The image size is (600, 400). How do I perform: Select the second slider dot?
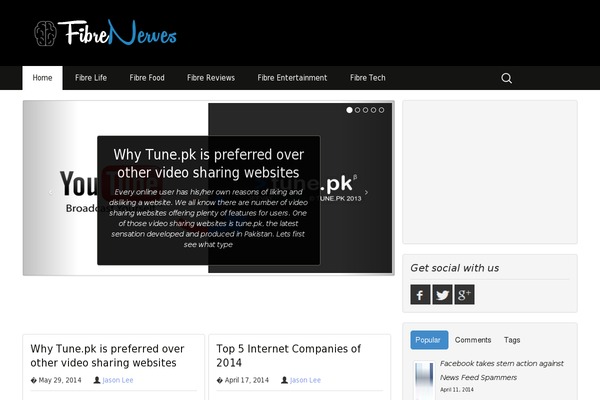click(x=357, y=110)
